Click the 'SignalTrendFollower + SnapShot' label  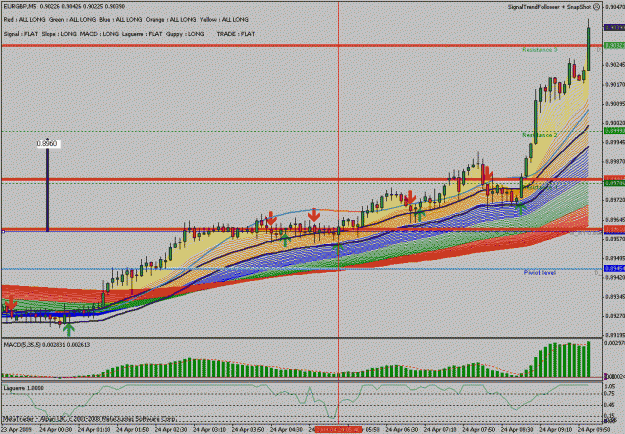550,7
